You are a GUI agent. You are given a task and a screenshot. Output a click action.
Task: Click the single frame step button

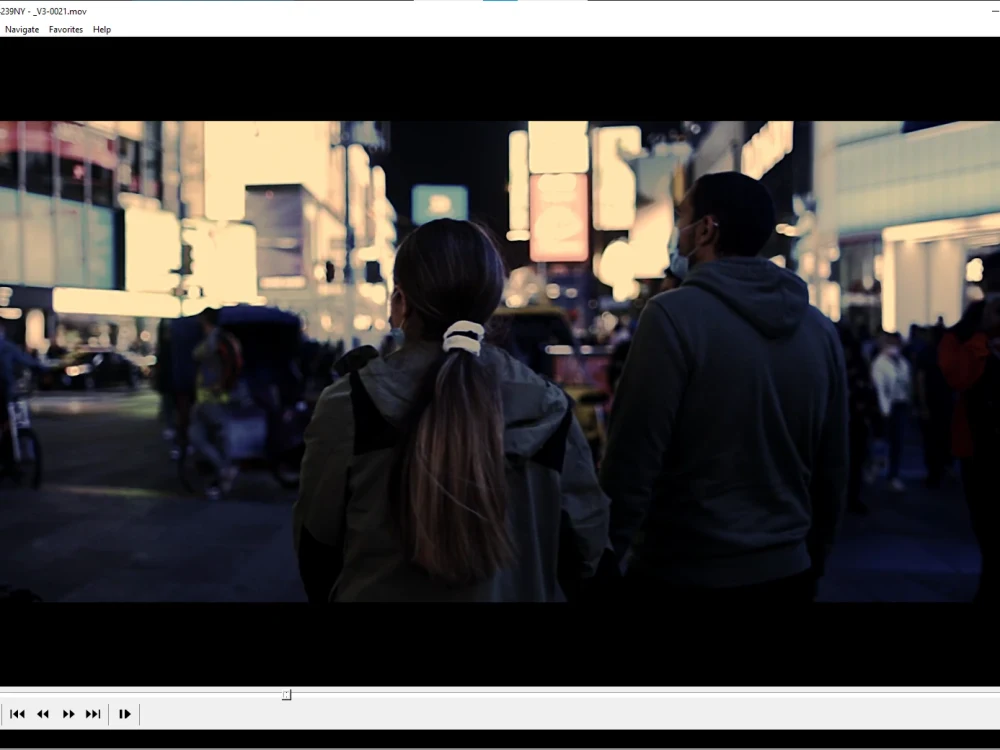124,714
